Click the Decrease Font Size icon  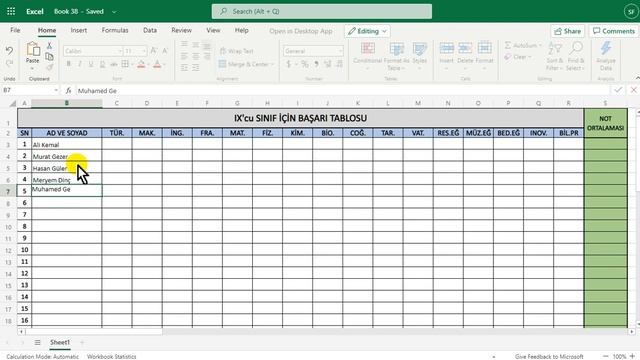(165, 51)
